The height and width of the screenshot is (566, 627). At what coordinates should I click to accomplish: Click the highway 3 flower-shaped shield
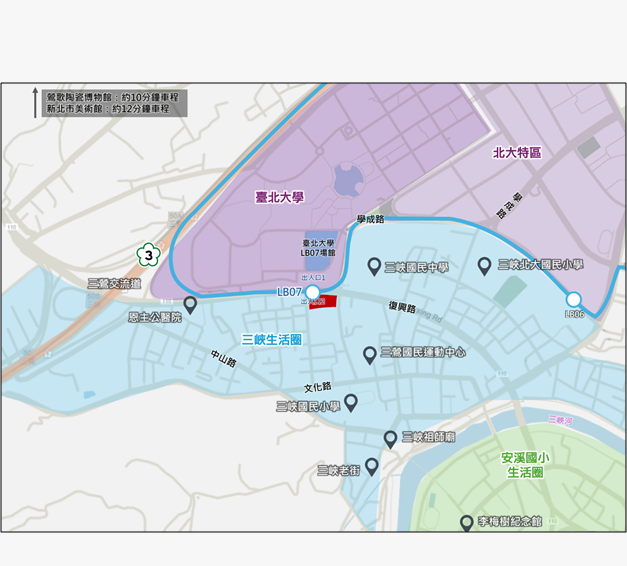tap(149, 255)
